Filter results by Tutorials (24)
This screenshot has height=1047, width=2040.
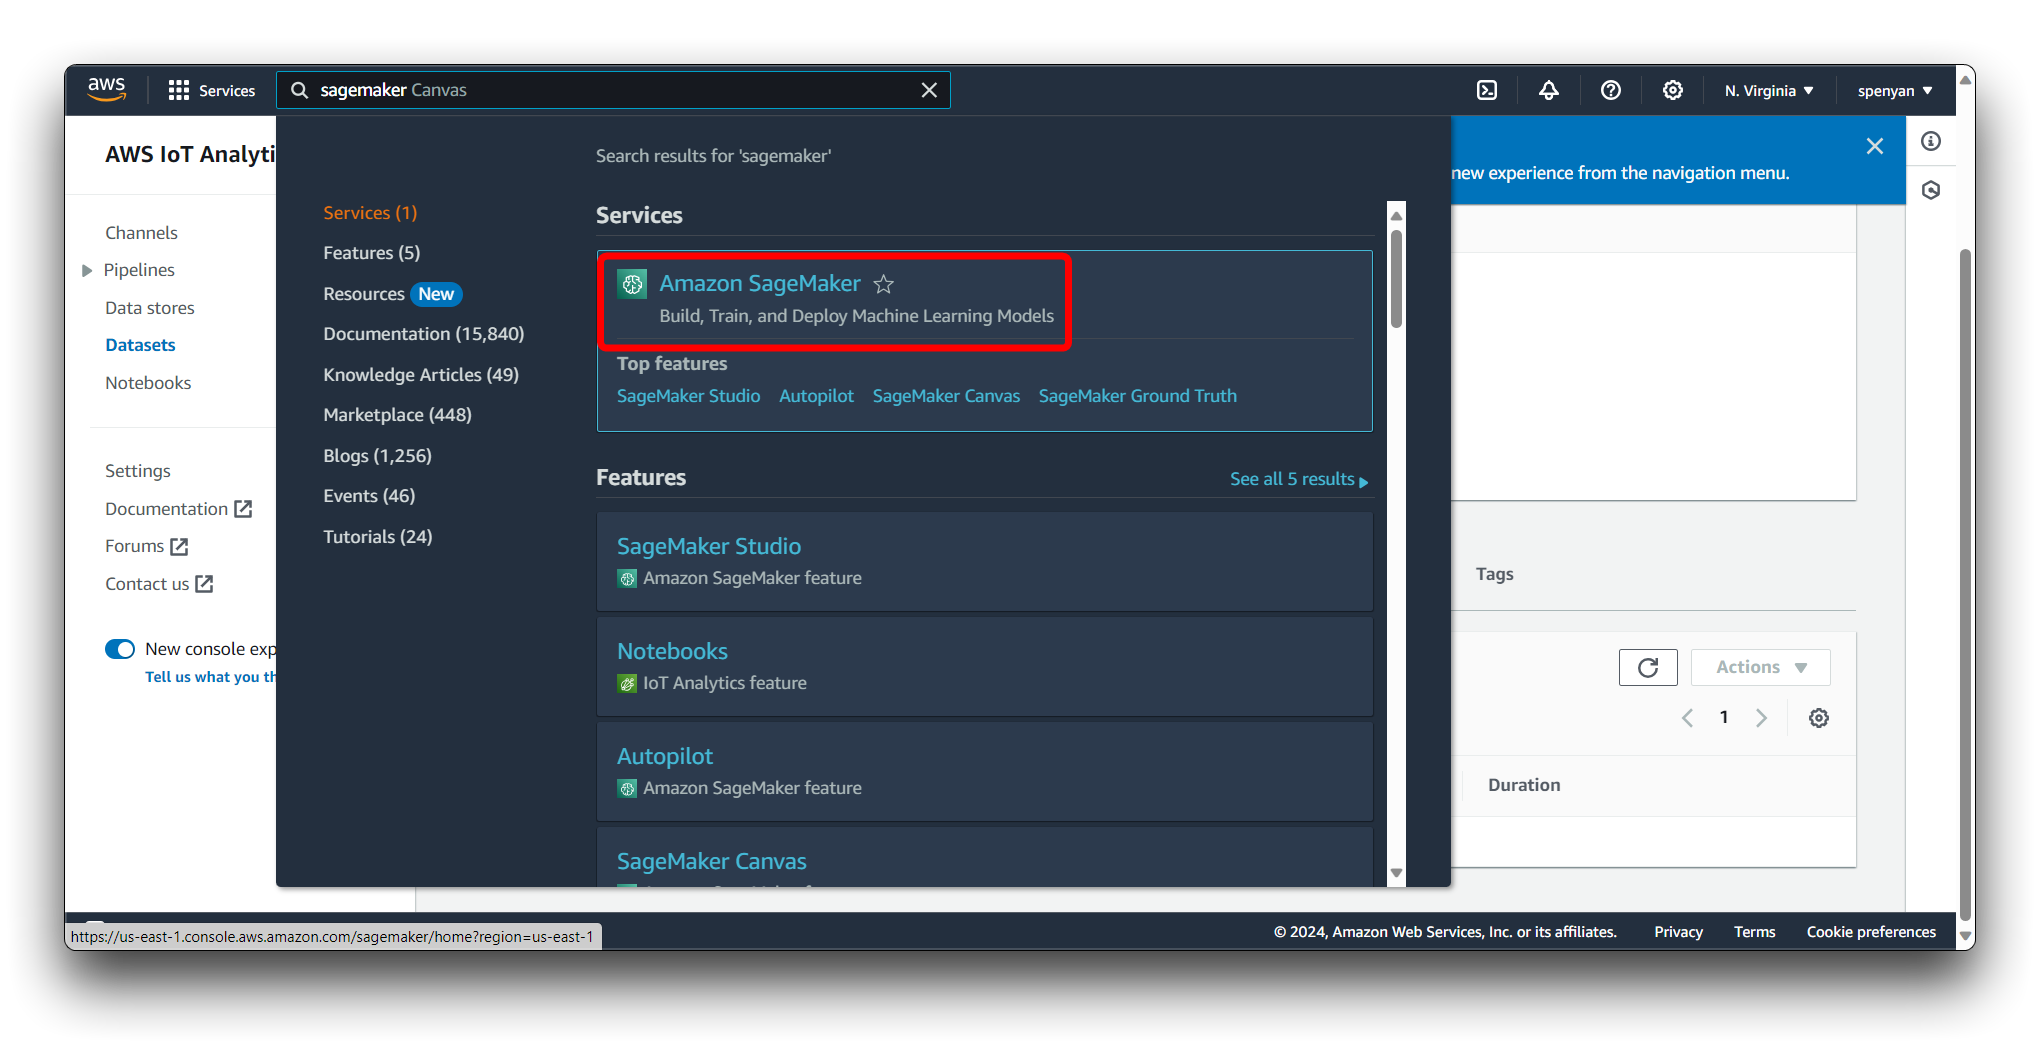(377, 537)
